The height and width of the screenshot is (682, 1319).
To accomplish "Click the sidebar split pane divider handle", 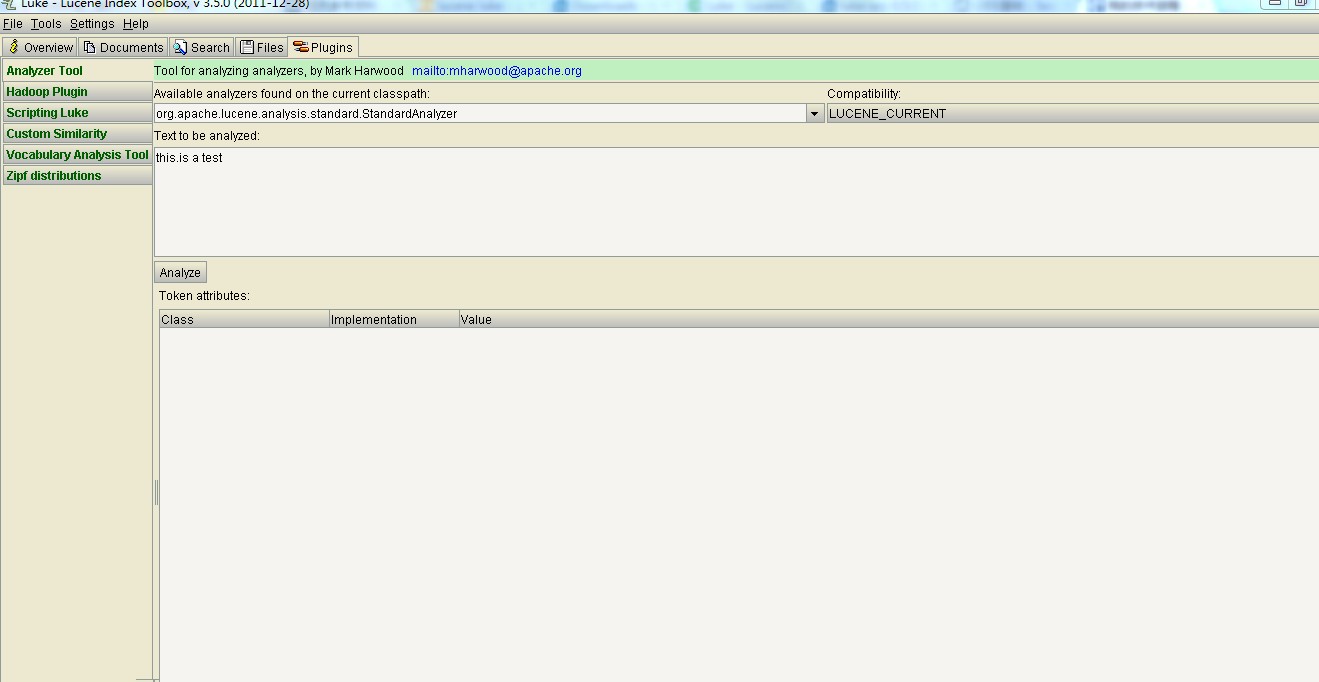I will (x=156, y=492).
